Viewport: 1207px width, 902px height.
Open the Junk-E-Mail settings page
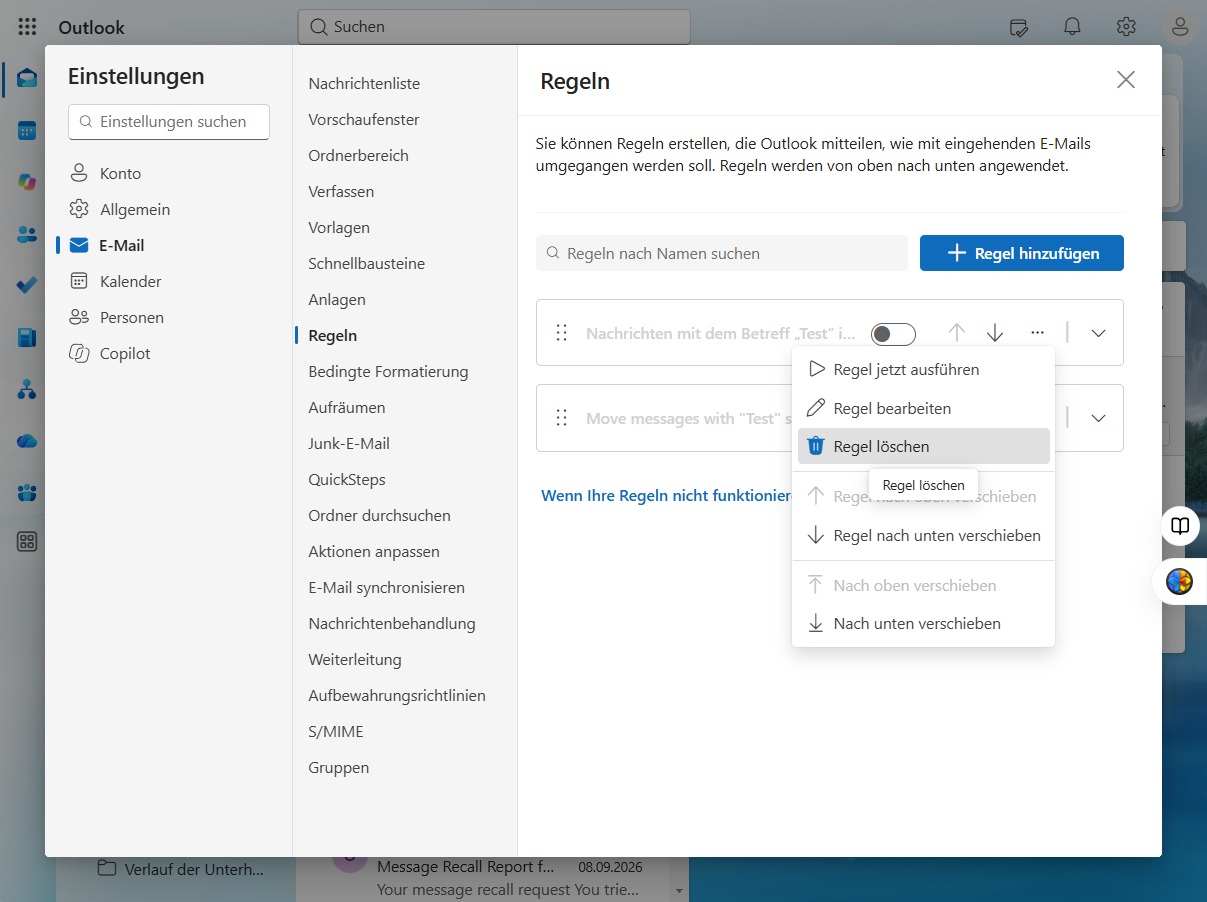[x=349, y=443]
